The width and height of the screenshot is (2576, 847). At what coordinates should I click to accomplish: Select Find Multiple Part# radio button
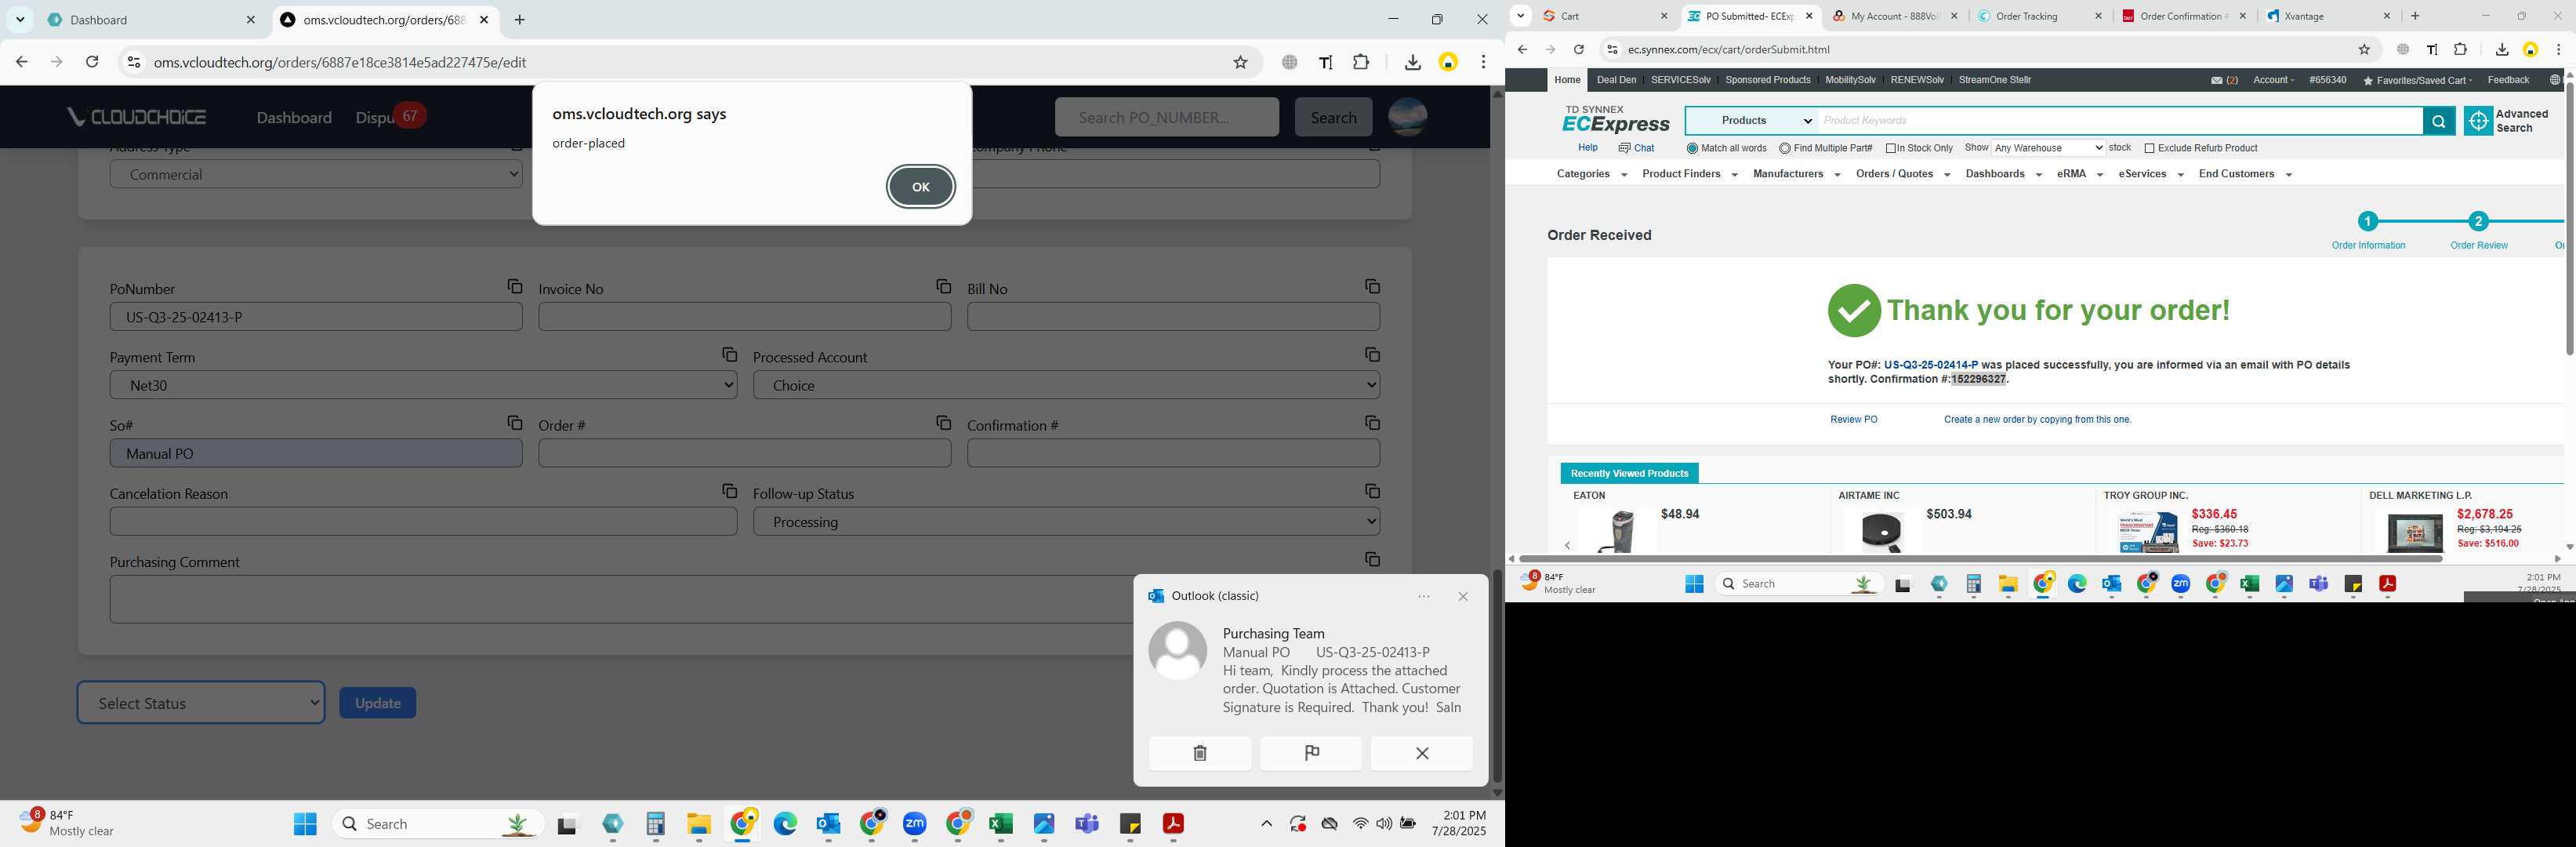(x=1784, y=148)
